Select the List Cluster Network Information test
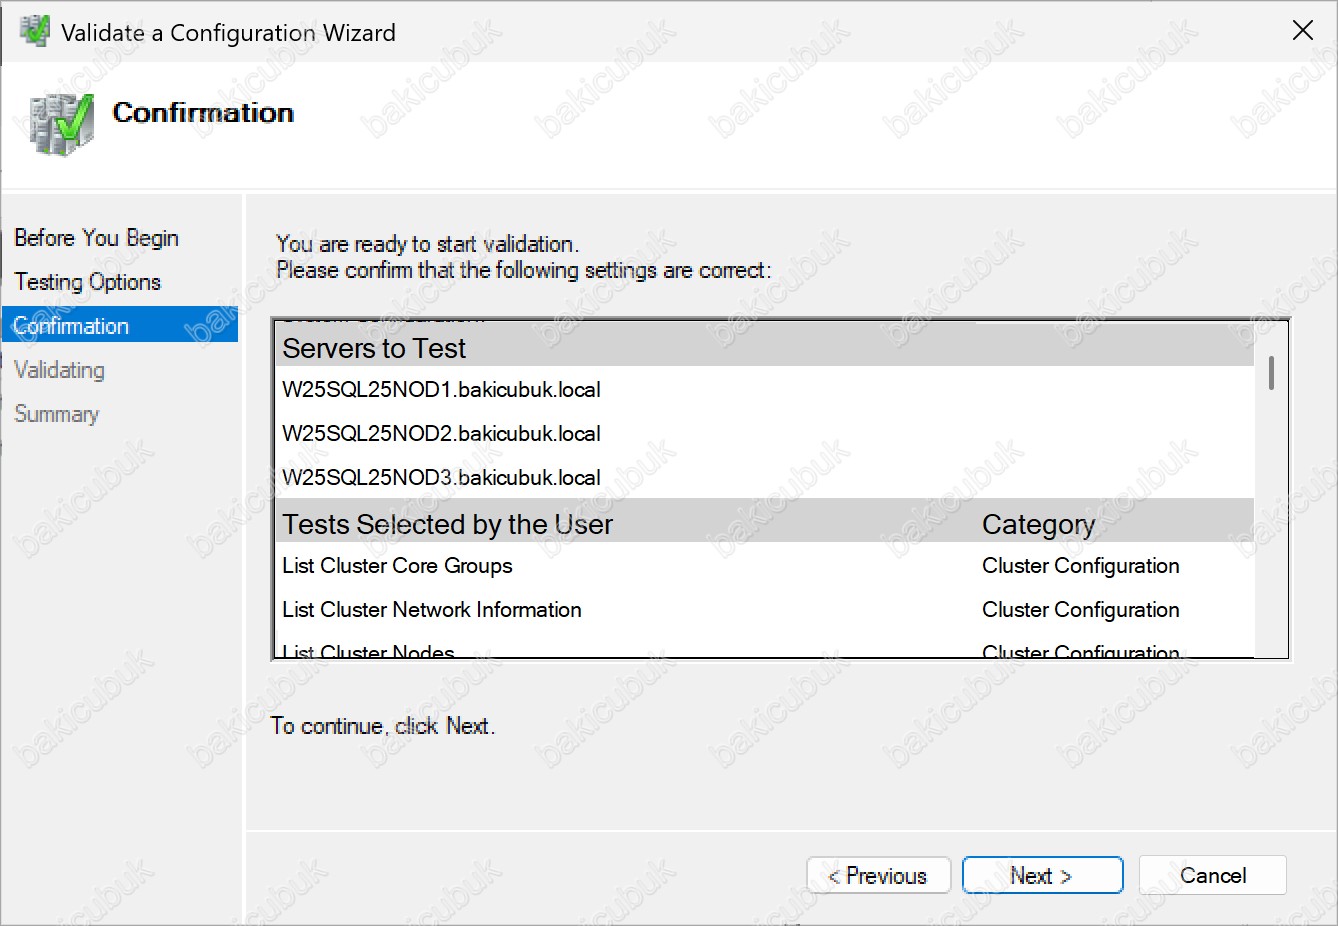 point(431,610)
